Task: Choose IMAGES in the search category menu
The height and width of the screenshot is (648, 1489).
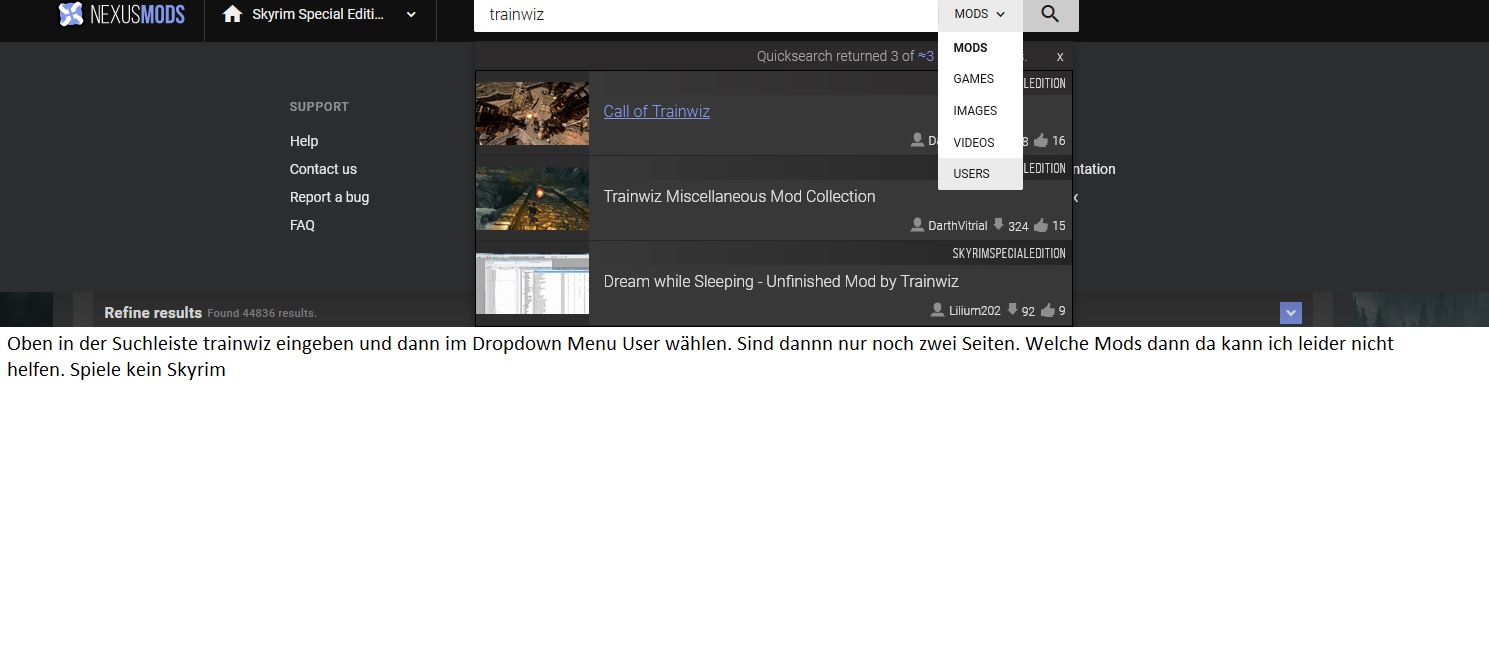Action: 975,111
